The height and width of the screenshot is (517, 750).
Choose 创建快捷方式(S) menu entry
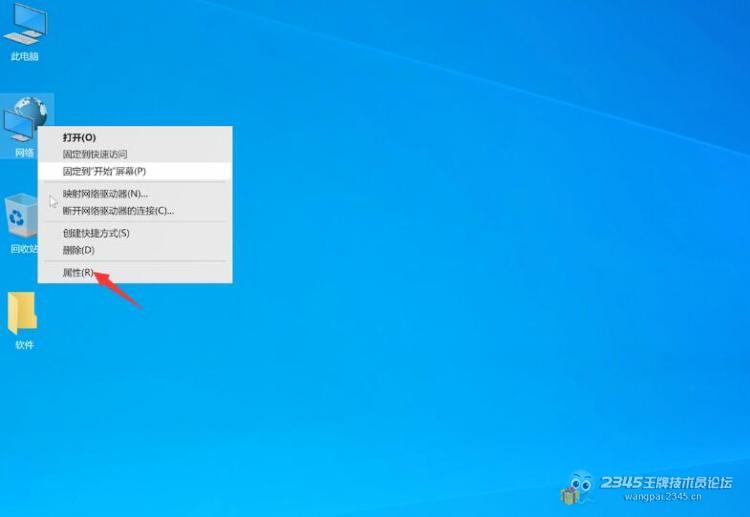(x=135, y=233)
